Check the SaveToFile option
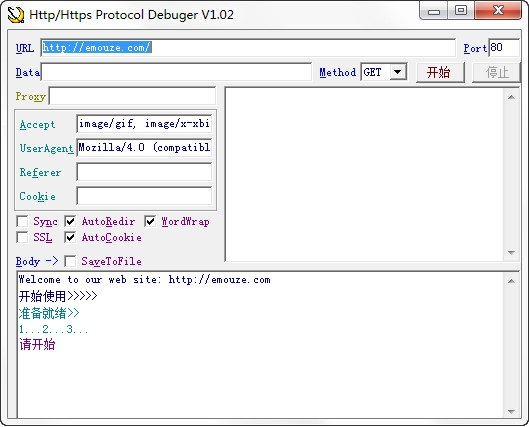Viewport: 529px width, 427px height. pyautogui.click(x=70, y=261)
